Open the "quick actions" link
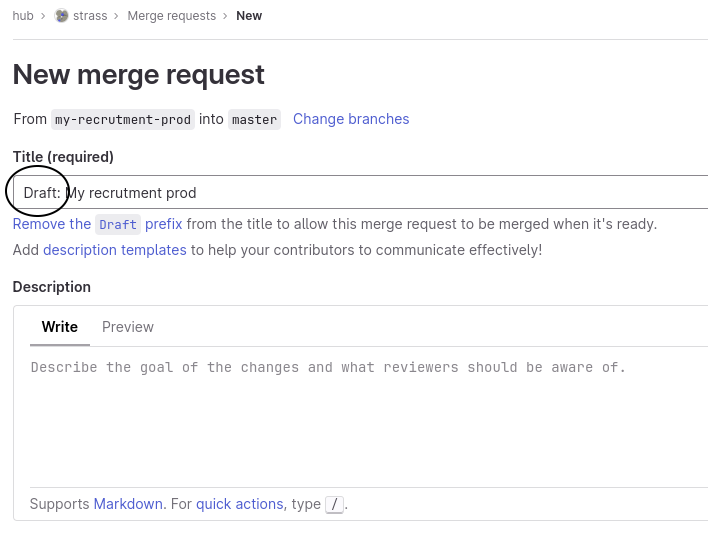Image resolution: width=708 pixels, height=535 pixels. click(x=239, y=504)
